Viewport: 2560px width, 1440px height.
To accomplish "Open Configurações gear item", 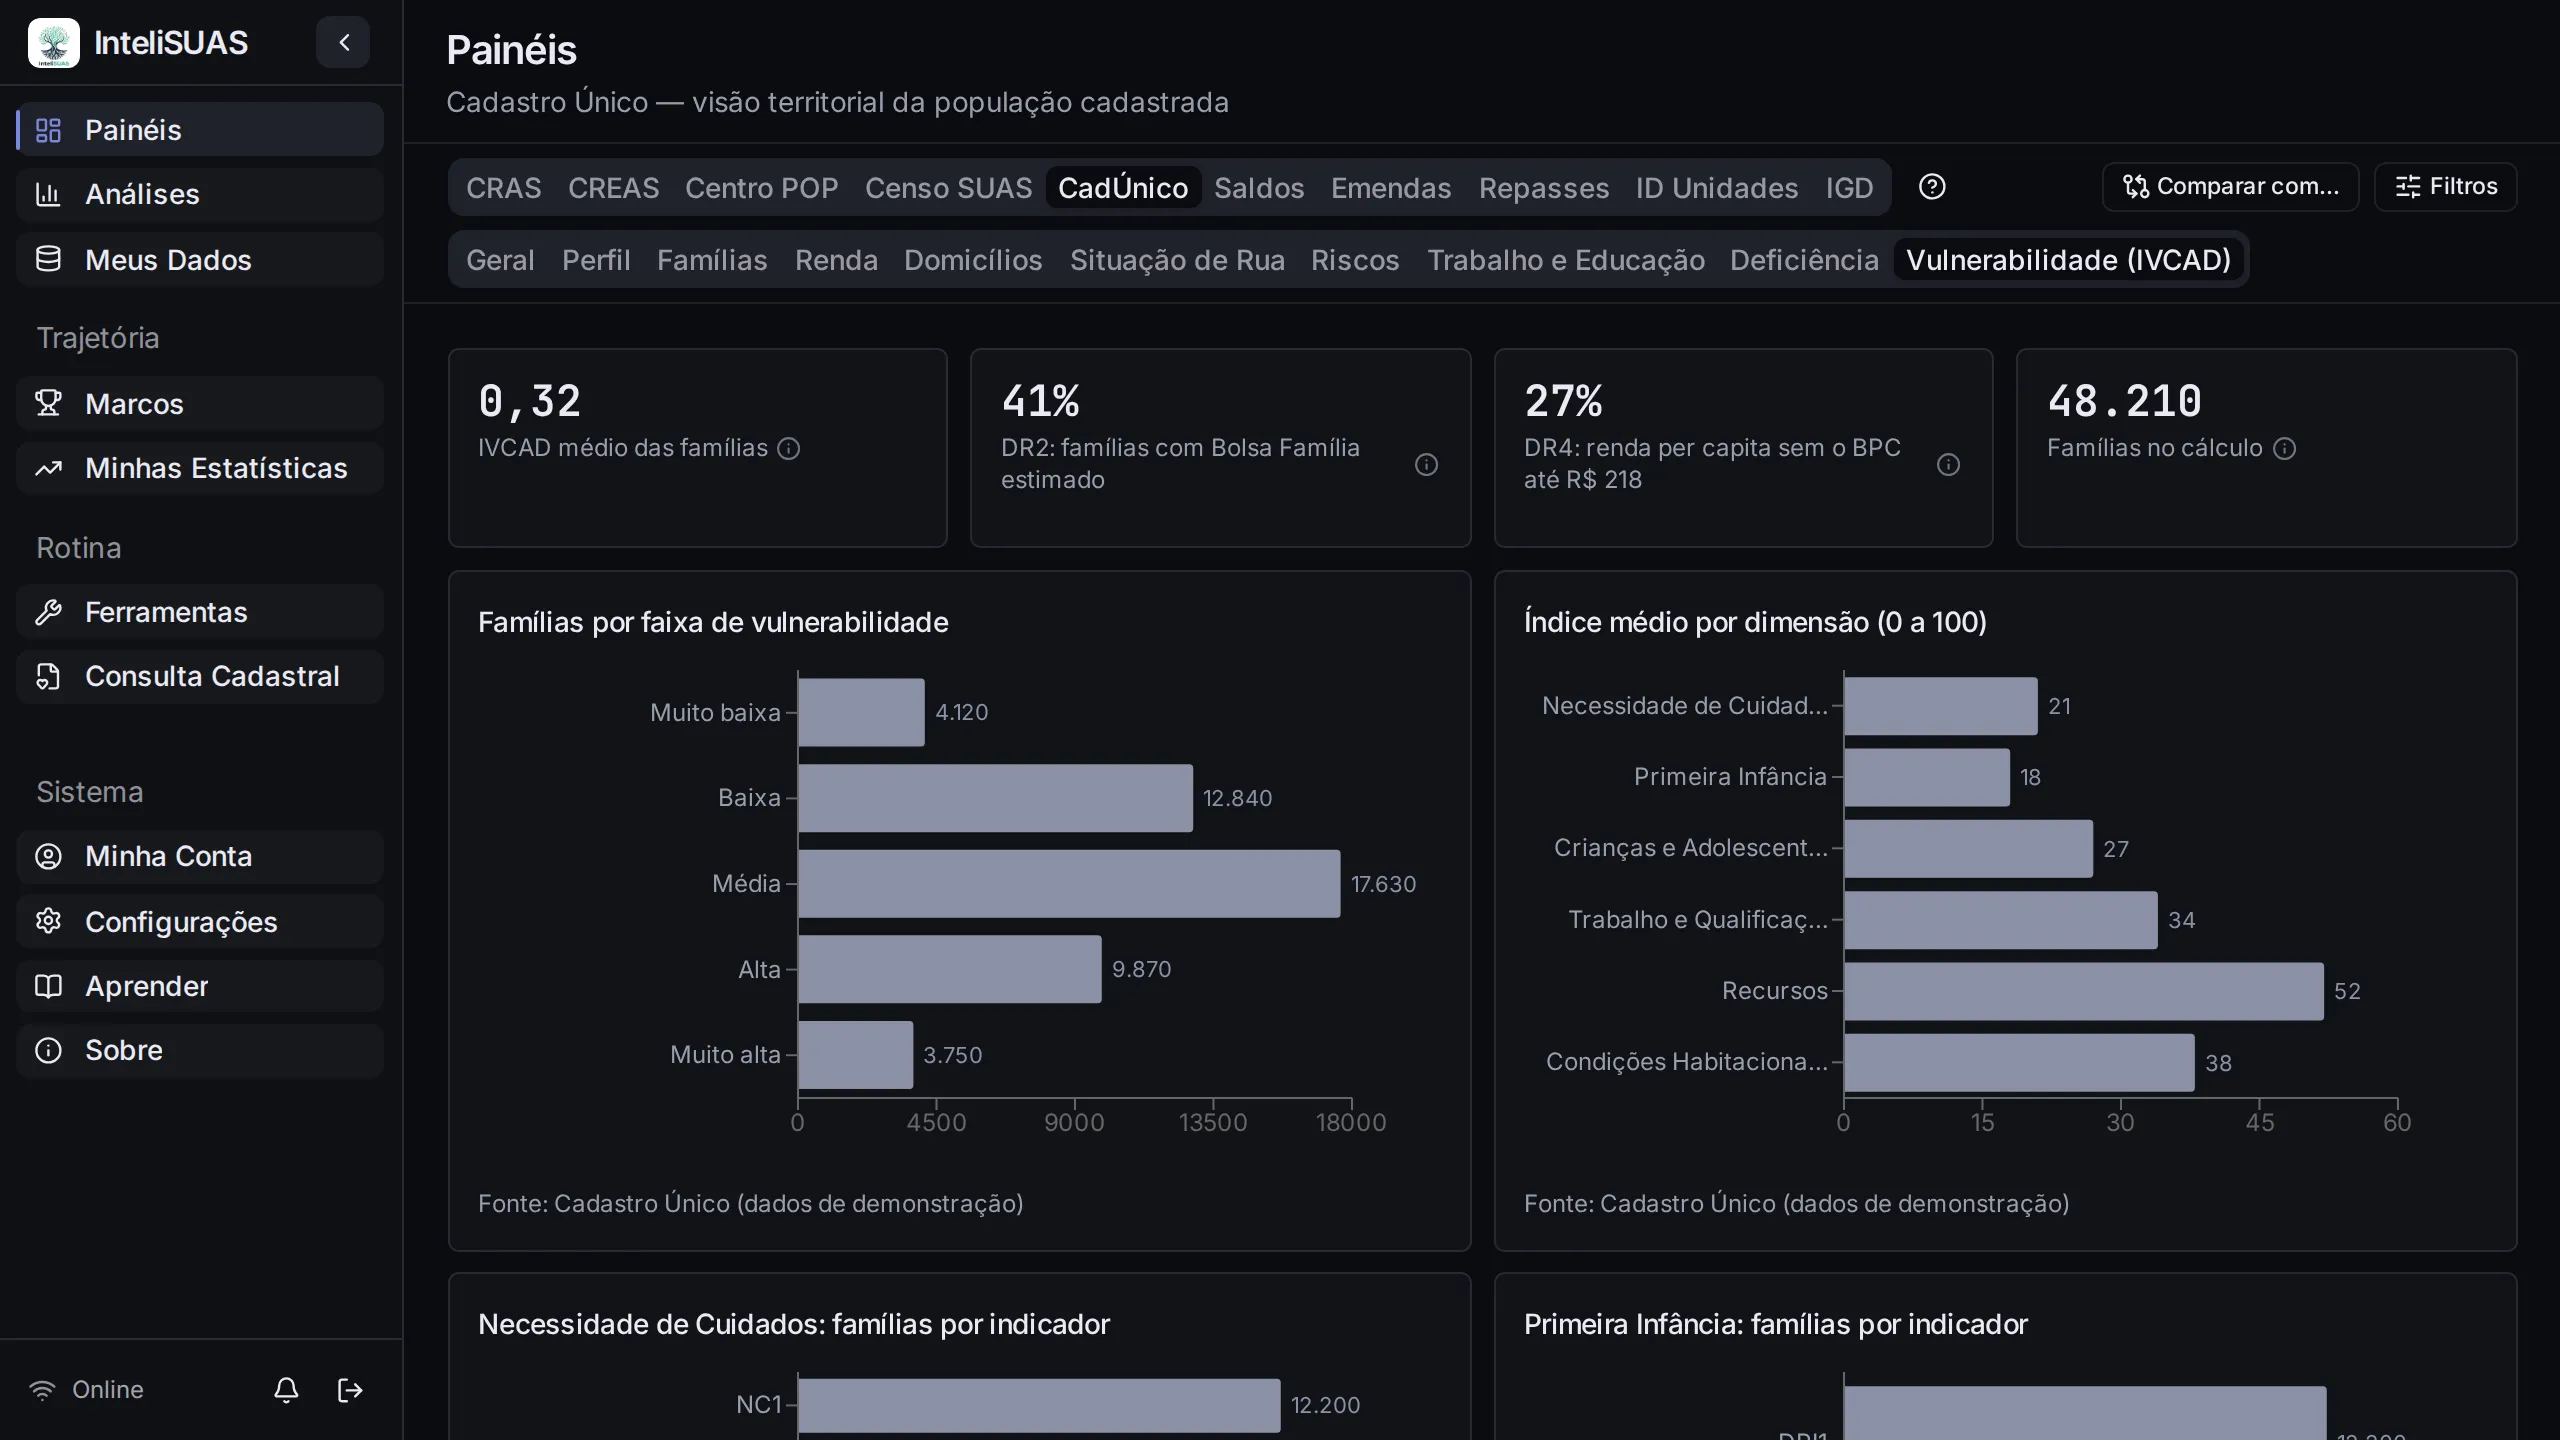I will [200, 922].
